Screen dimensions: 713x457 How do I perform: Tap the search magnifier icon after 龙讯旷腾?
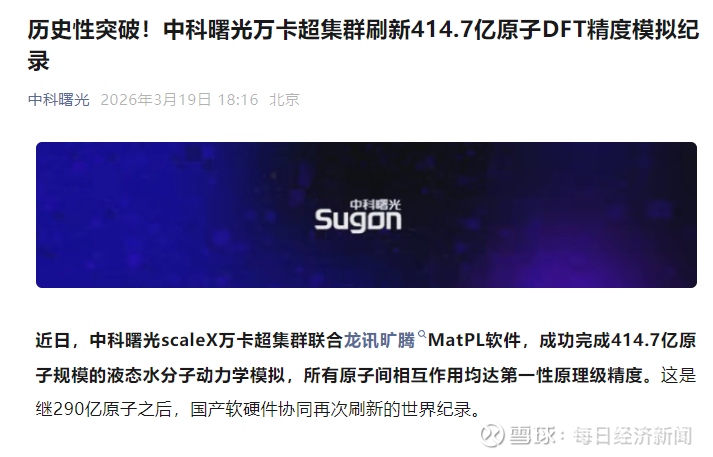pyautogui.click(x=422, y=335)
